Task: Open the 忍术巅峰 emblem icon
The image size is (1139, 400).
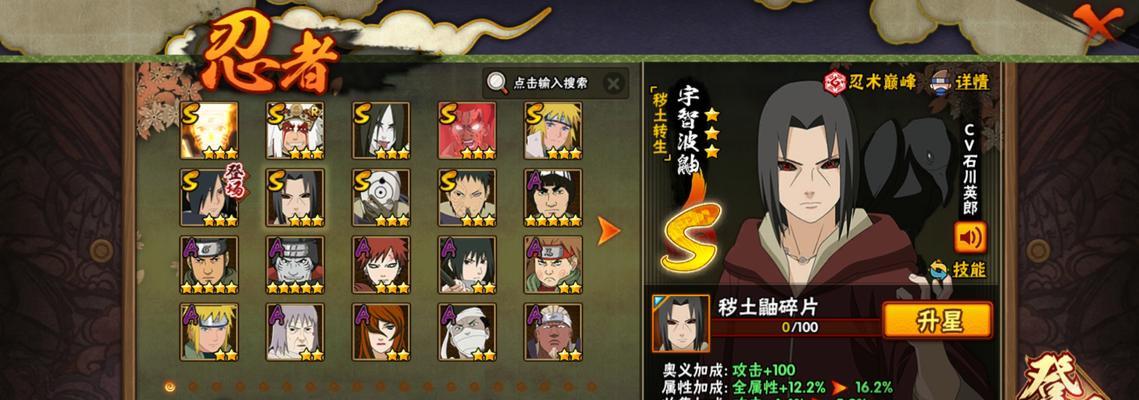Action: pyautogui.click(x=869, y=81)
